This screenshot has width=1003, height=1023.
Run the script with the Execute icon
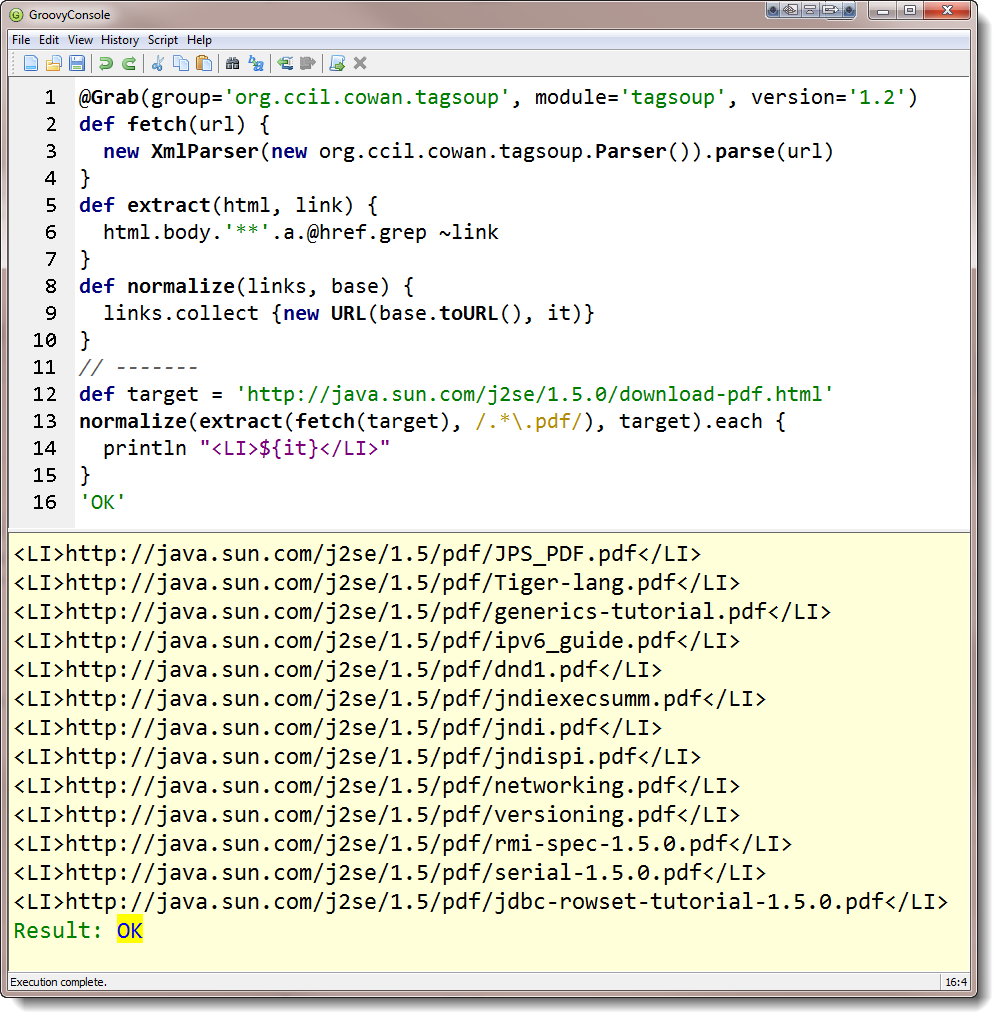337,63
